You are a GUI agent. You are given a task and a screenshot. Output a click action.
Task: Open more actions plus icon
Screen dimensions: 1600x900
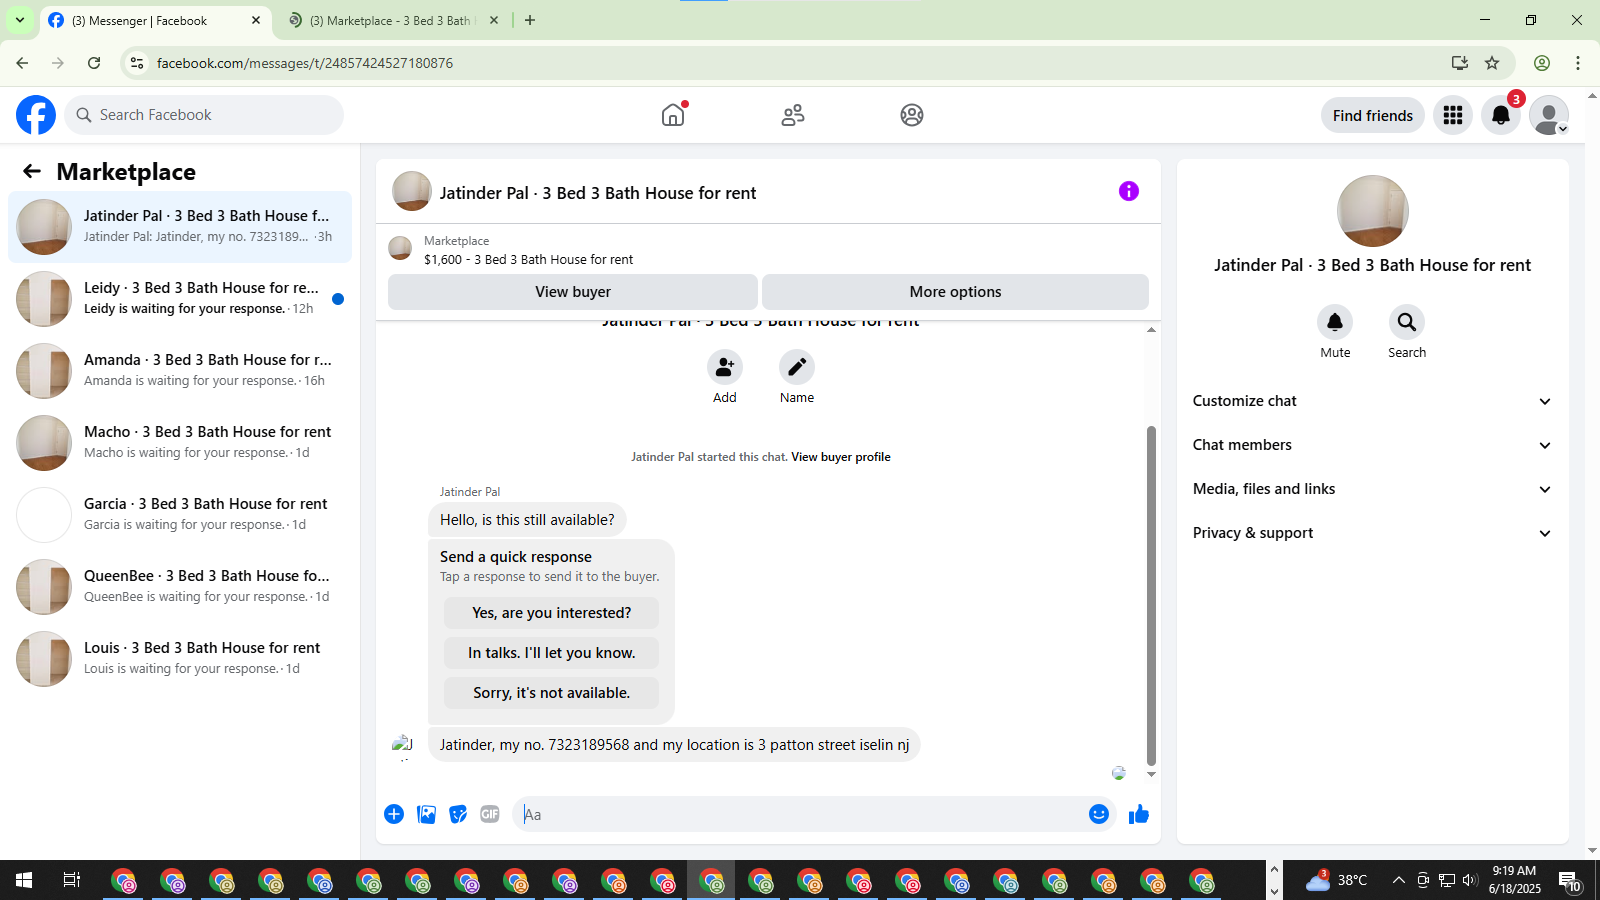pos(394,814)
